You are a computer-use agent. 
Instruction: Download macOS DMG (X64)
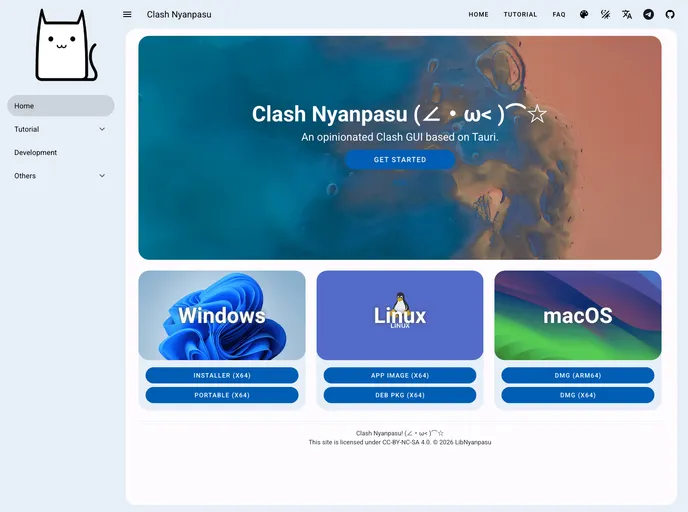tap(578, 395)
